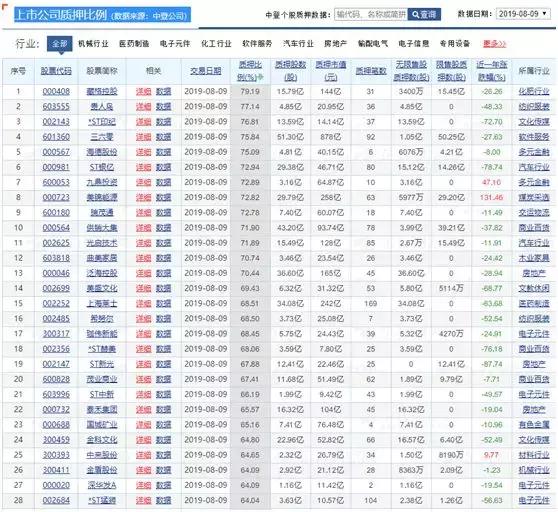Screen dimensions: 558x512
Task: Select the 全部 industry tab
Action: coord(59,44)
